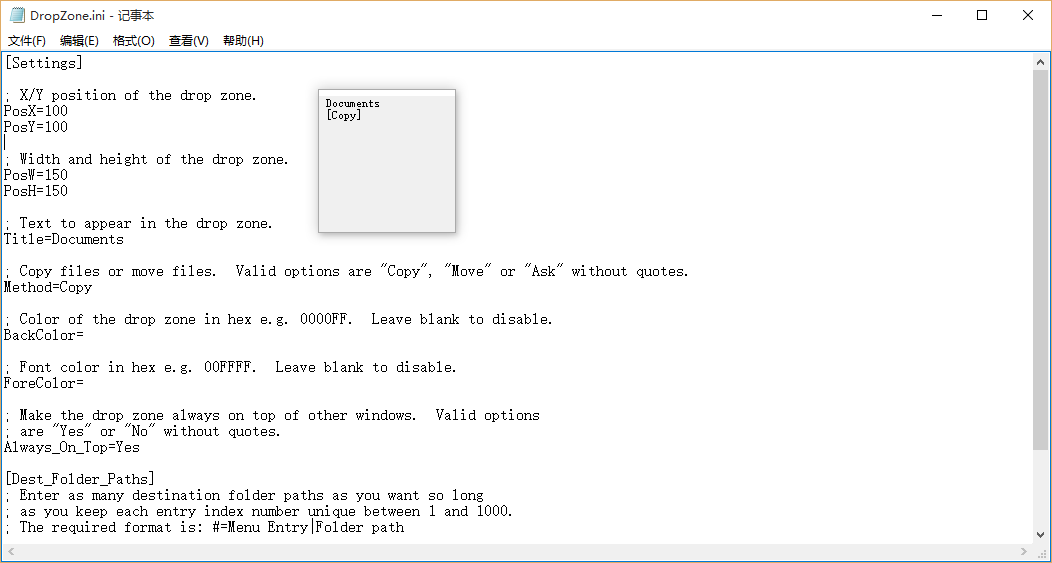Image resolution: width=1052 pixels, height=563 pixels.
Task: Place cursor on PosY=100 line
Action: (x=36, y=127)
